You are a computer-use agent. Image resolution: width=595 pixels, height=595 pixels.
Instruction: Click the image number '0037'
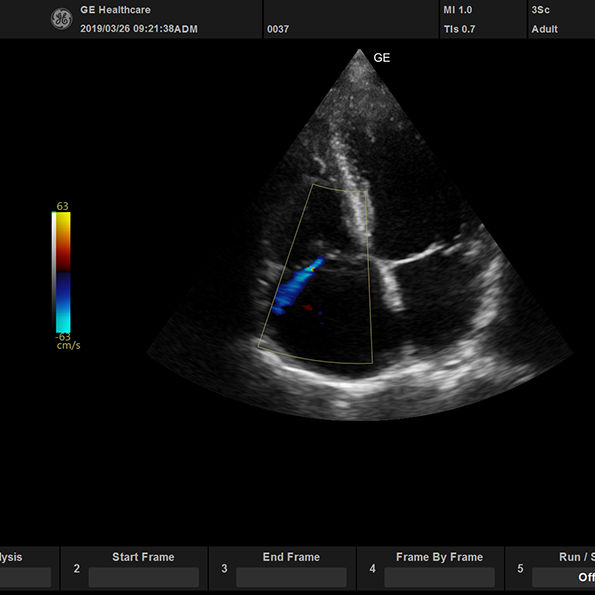point(278,29)
